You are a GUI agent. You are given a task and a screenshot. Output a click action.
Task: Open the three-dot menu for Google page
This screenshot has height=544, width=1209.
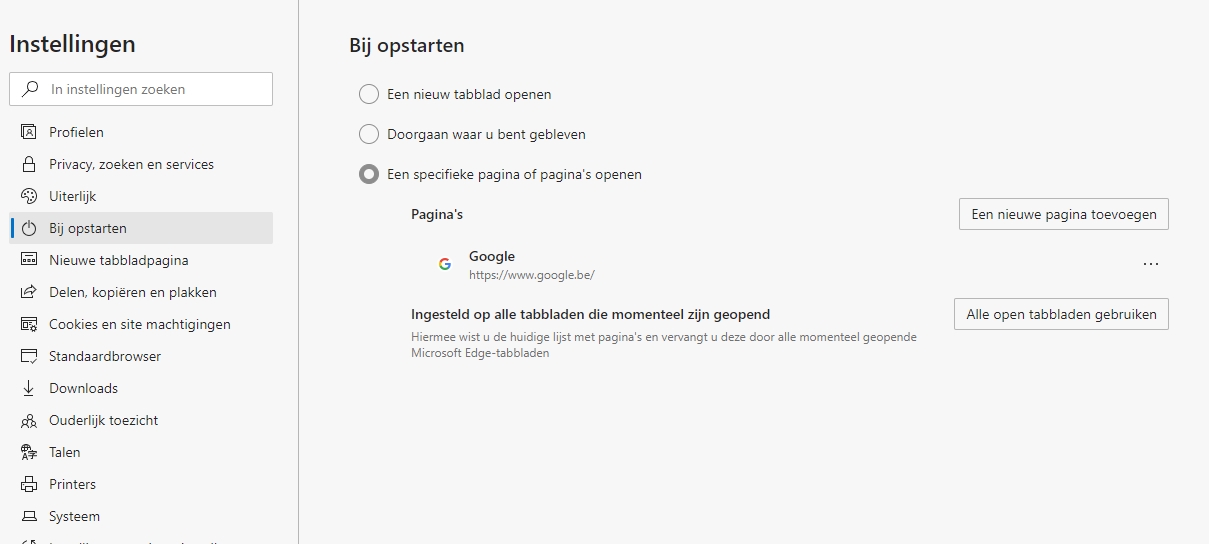click(x=1150, y=264)
